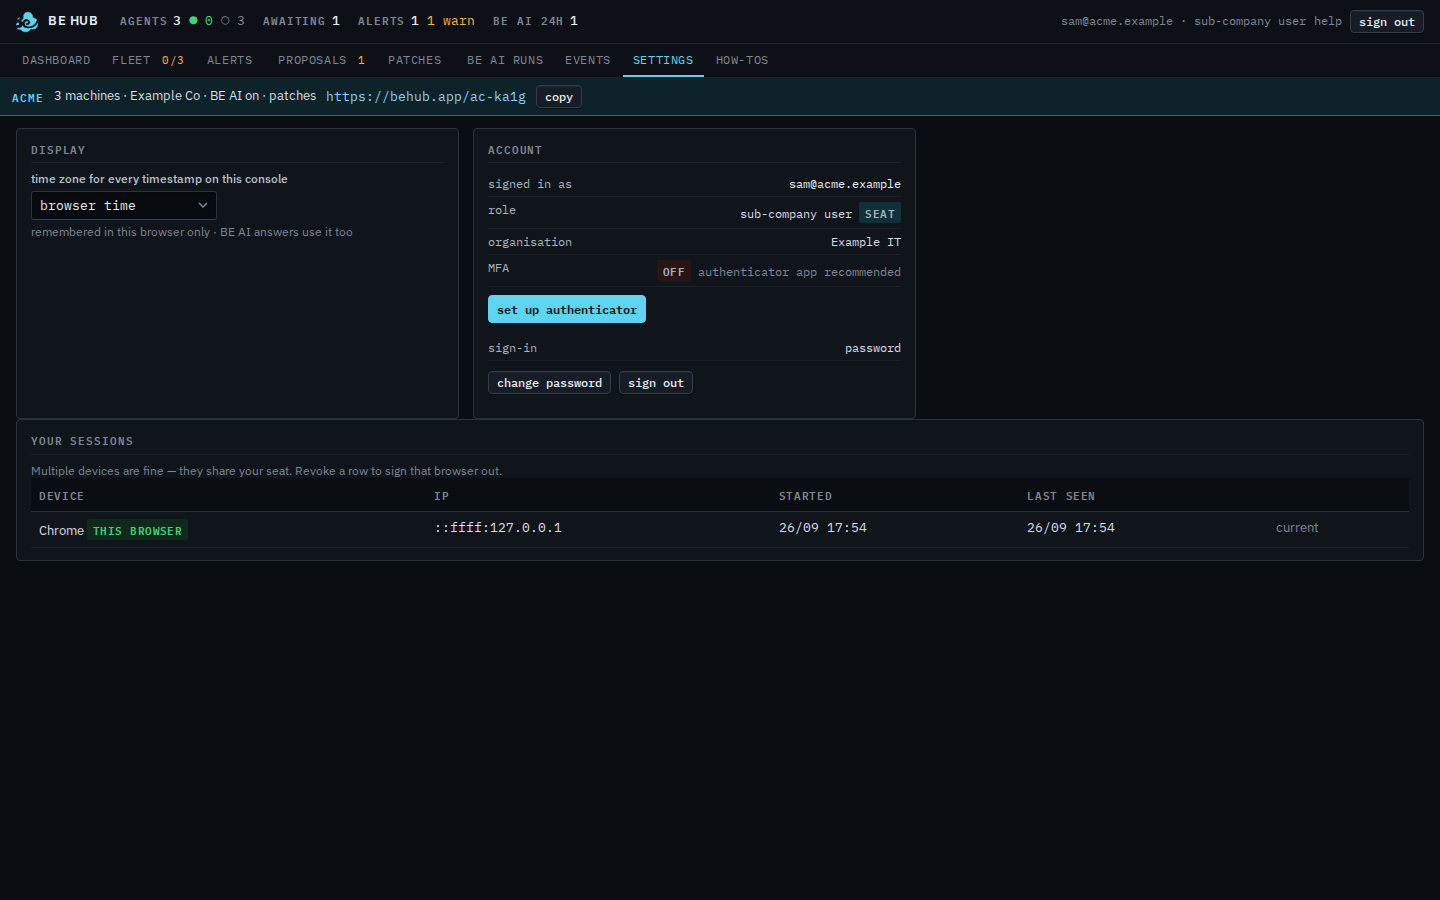Click the Agents 3 header counter

pos(150,21)
